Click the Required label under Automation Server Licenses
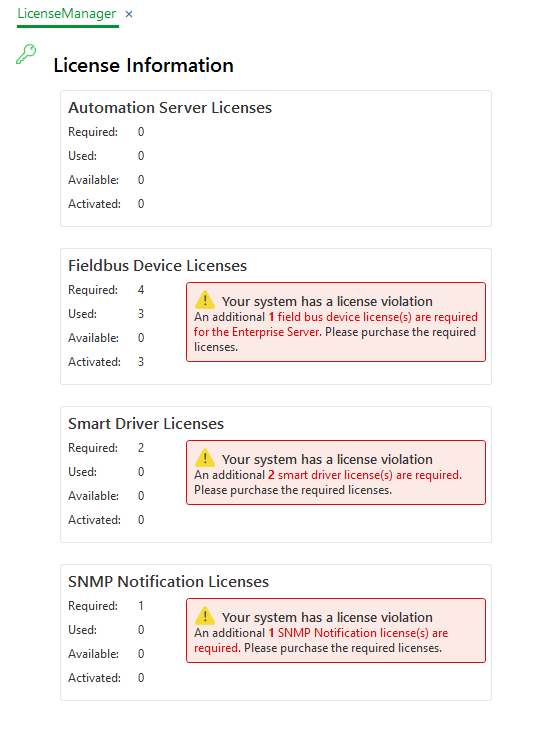 click(93, 132)
